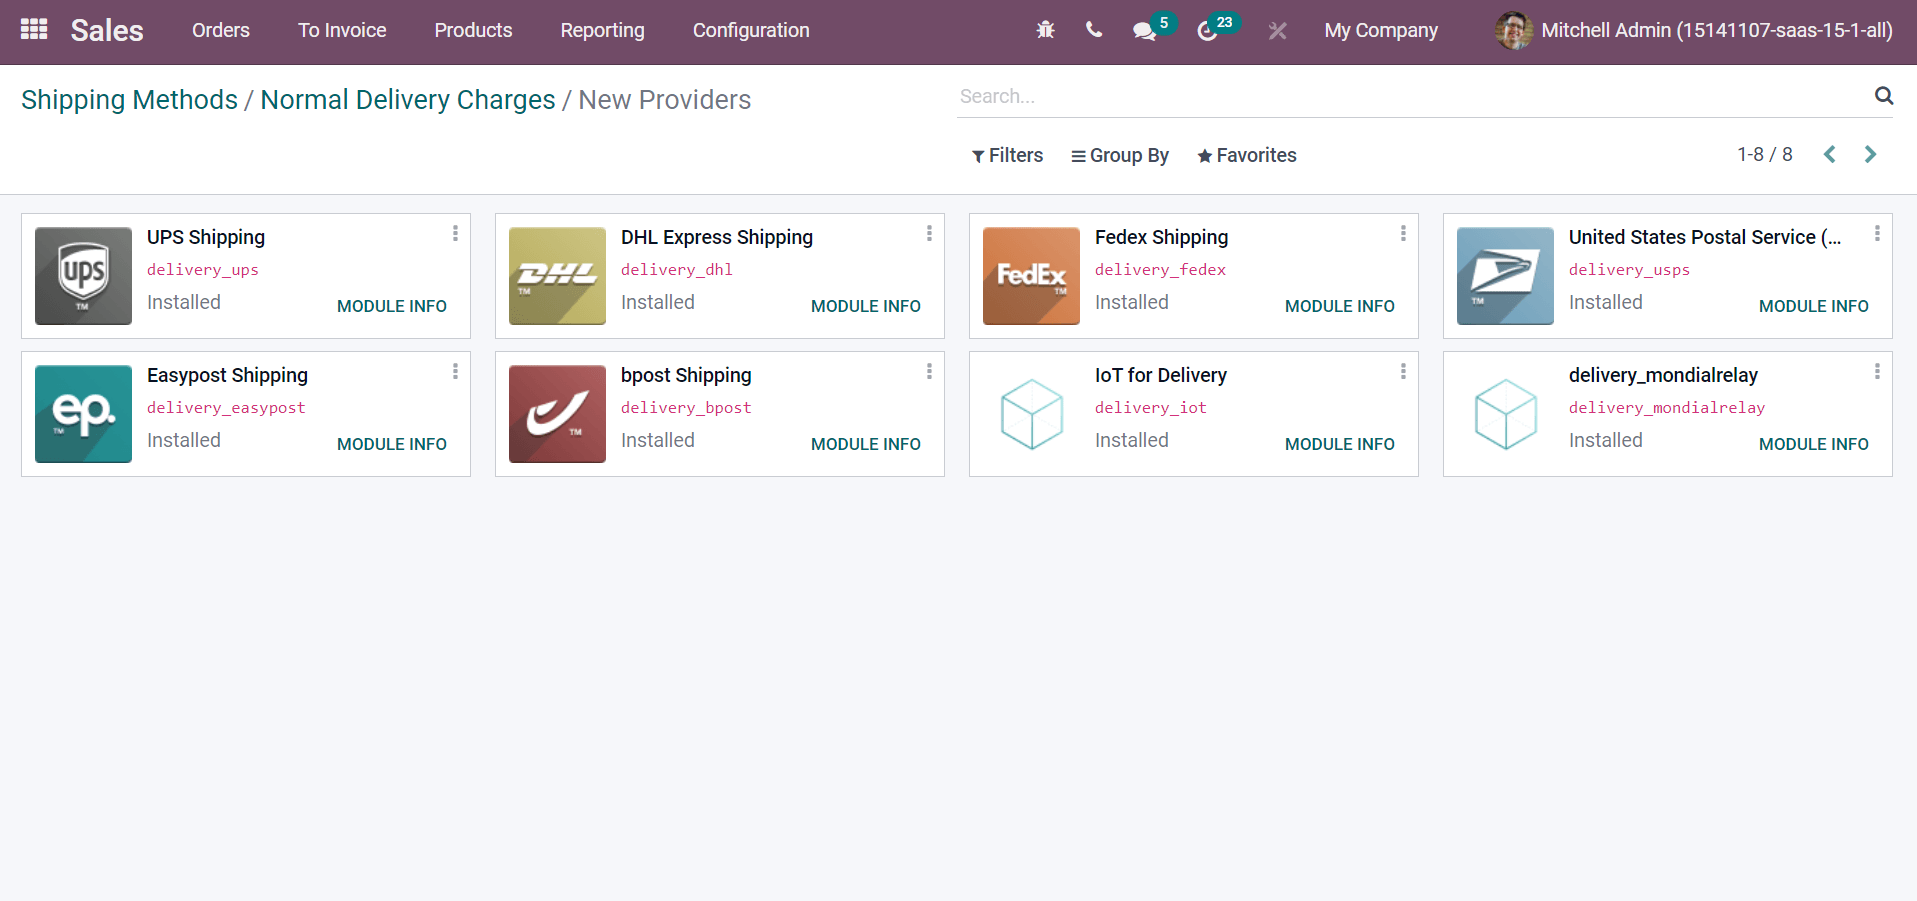Open Module Info for UPS Shipping
Screen dimensions: 1917x901
click(x=392, y=306)
